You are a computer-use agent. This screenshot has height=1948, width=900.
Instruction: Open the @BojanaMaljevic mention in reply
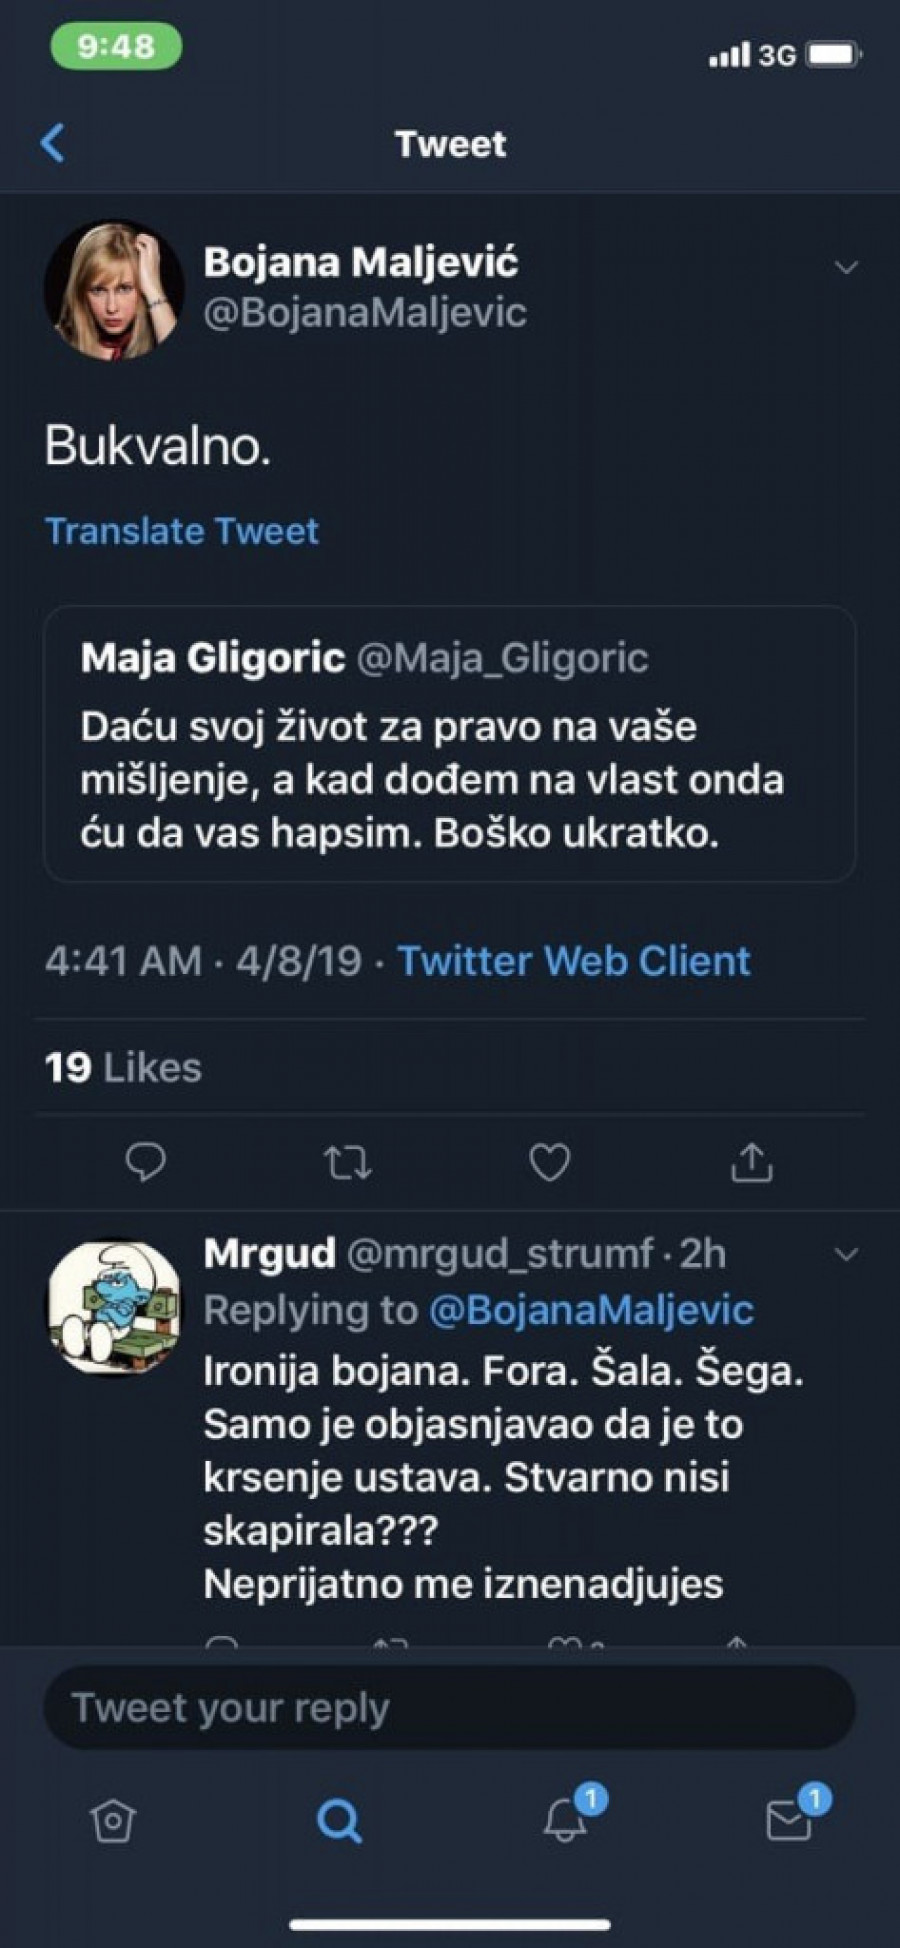pyautogui.click(x=591, y=1310)
